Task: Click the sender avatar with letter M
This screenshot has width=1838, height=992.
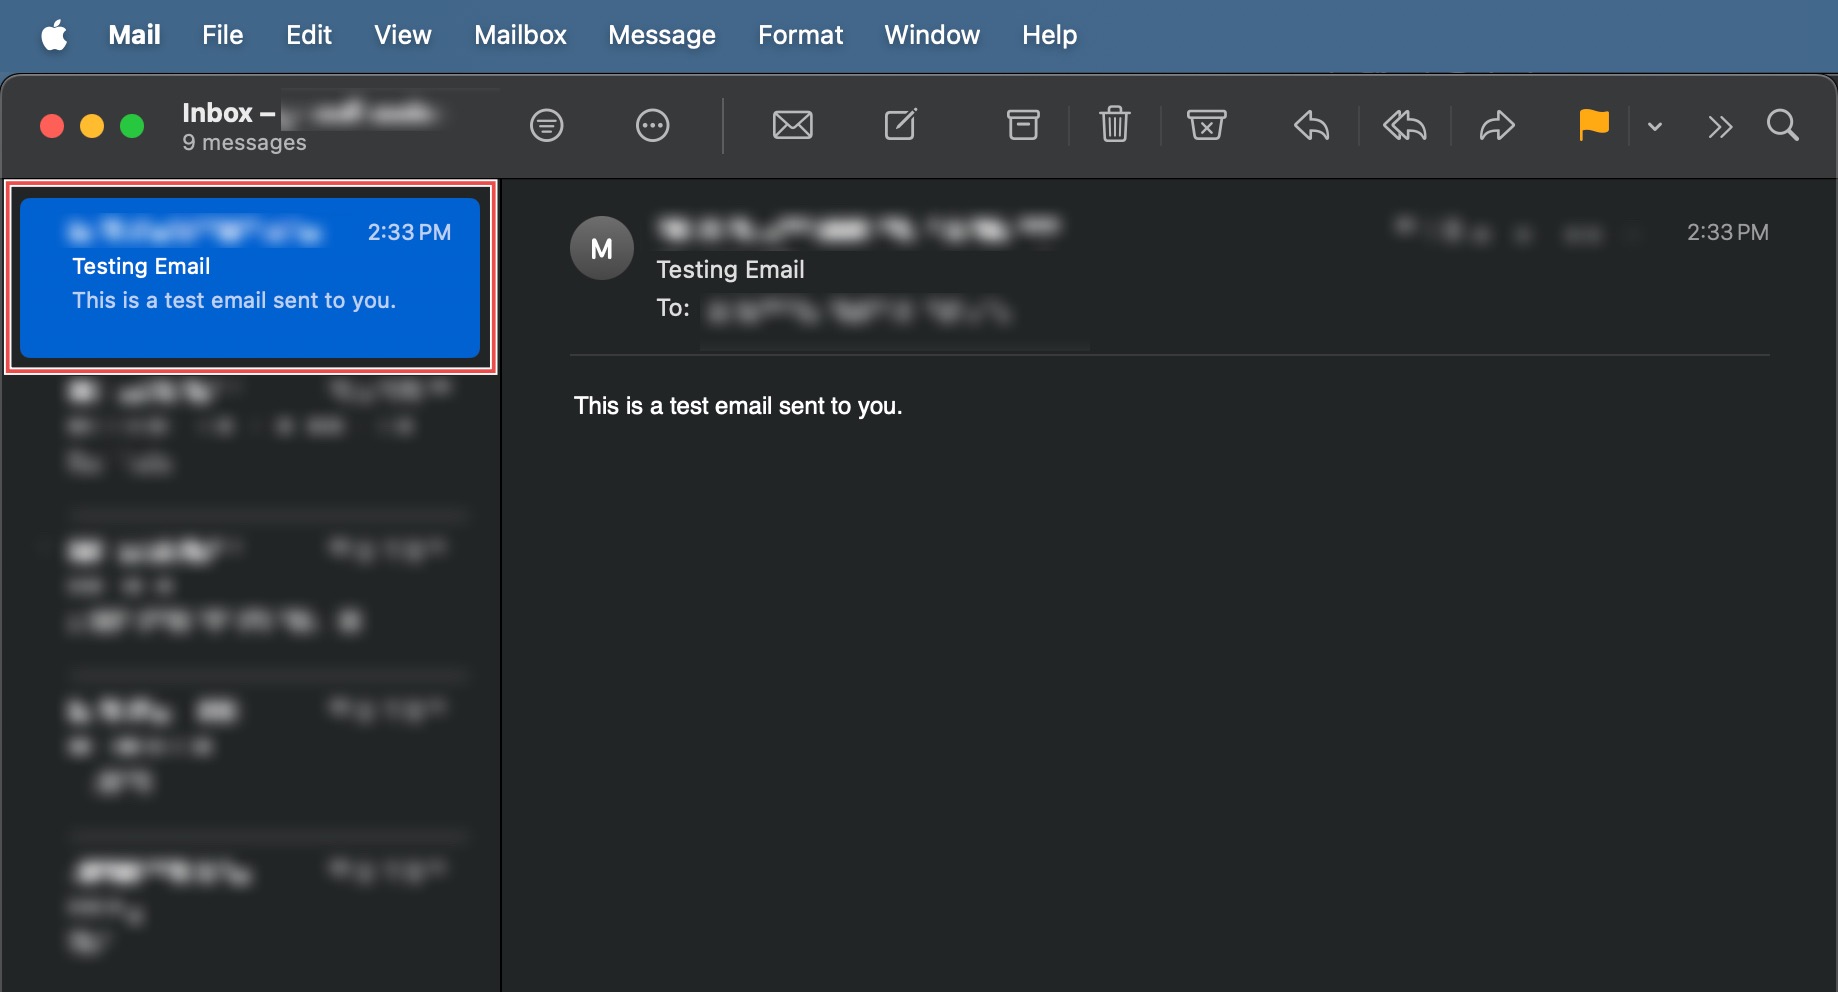Action: coord(602,249)
